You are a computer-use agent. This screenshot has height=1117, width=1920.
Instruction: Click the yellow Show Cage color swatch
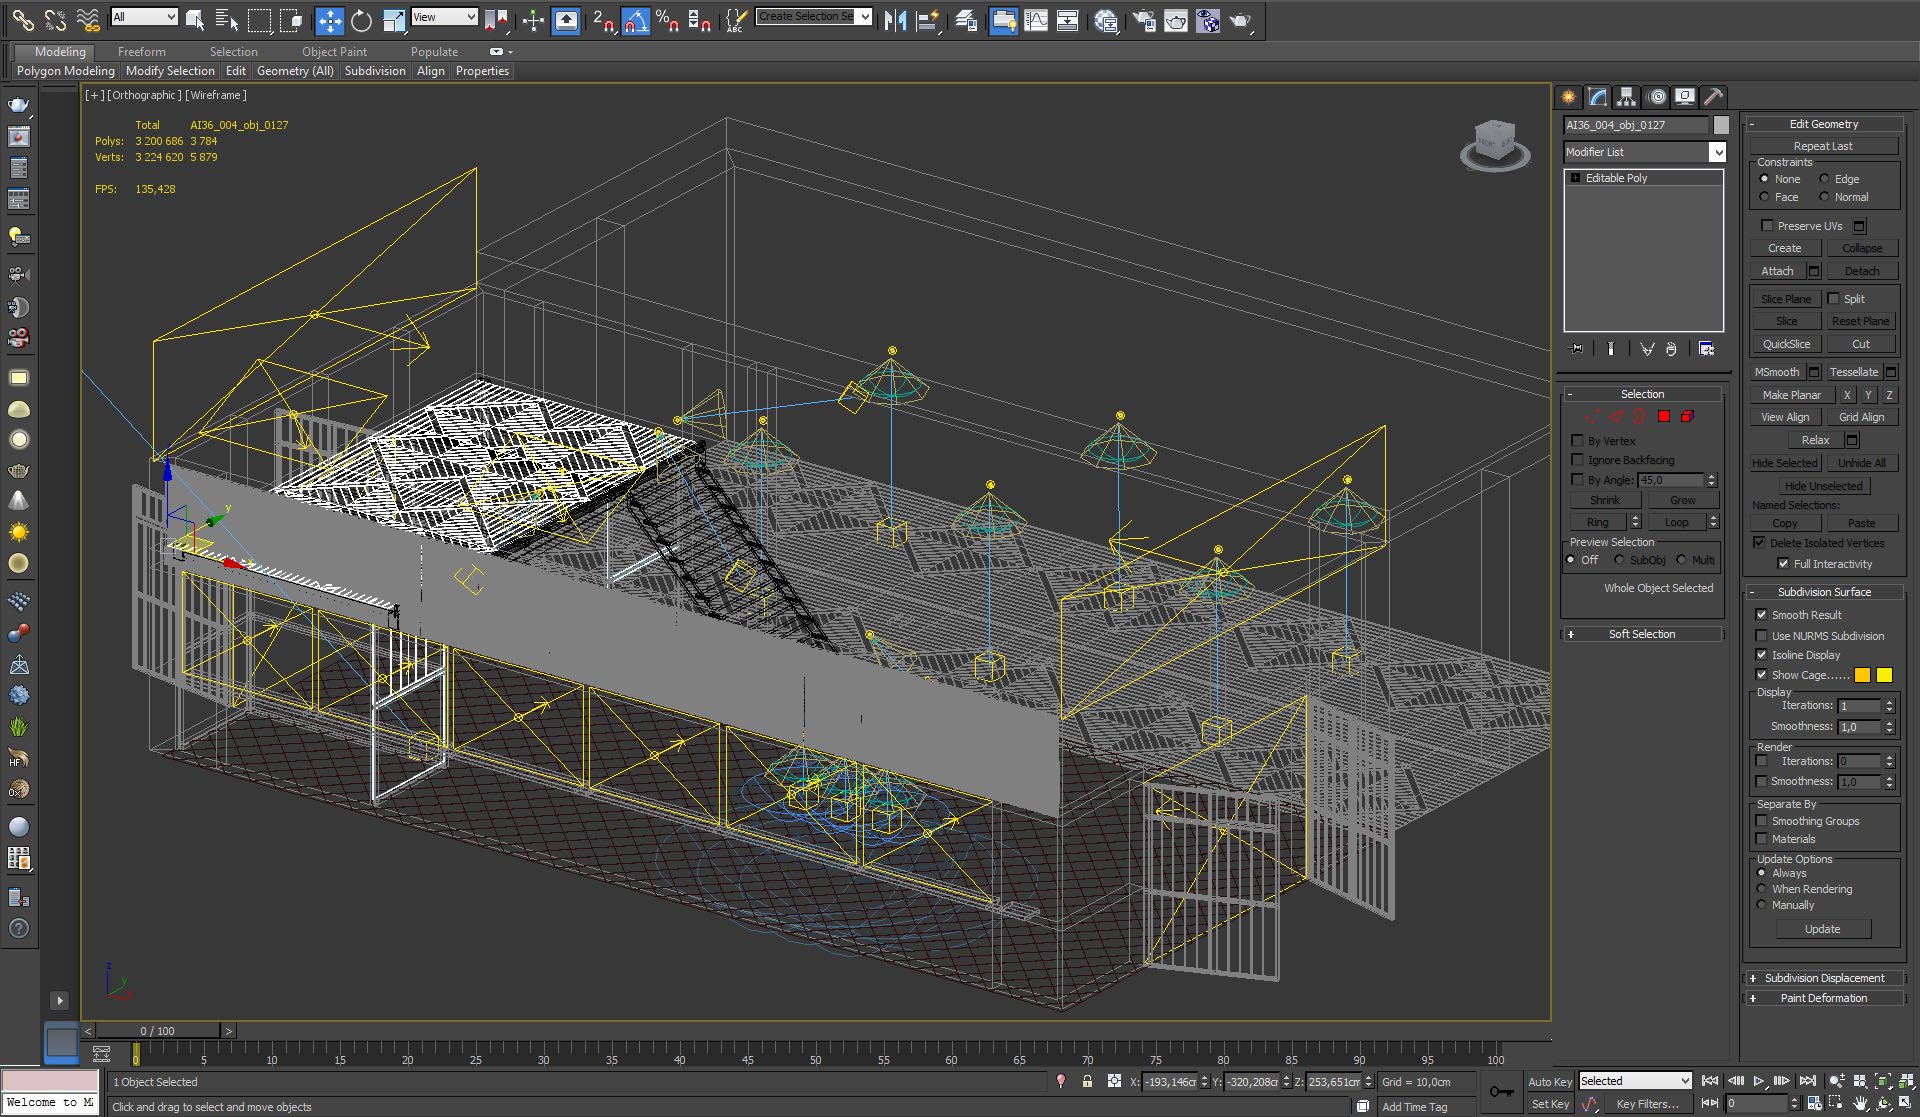[x=1884, y=675]
